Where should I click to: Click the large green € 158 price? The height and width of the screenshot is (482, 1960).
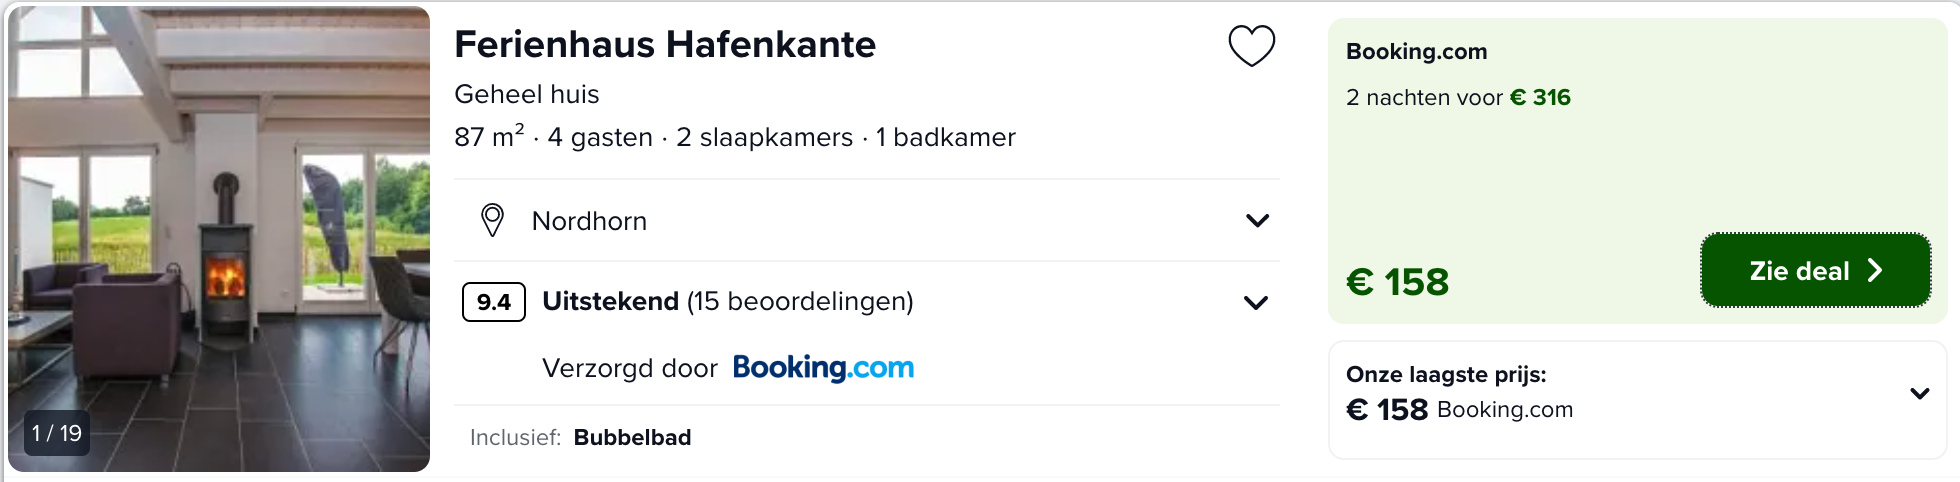1397,282
